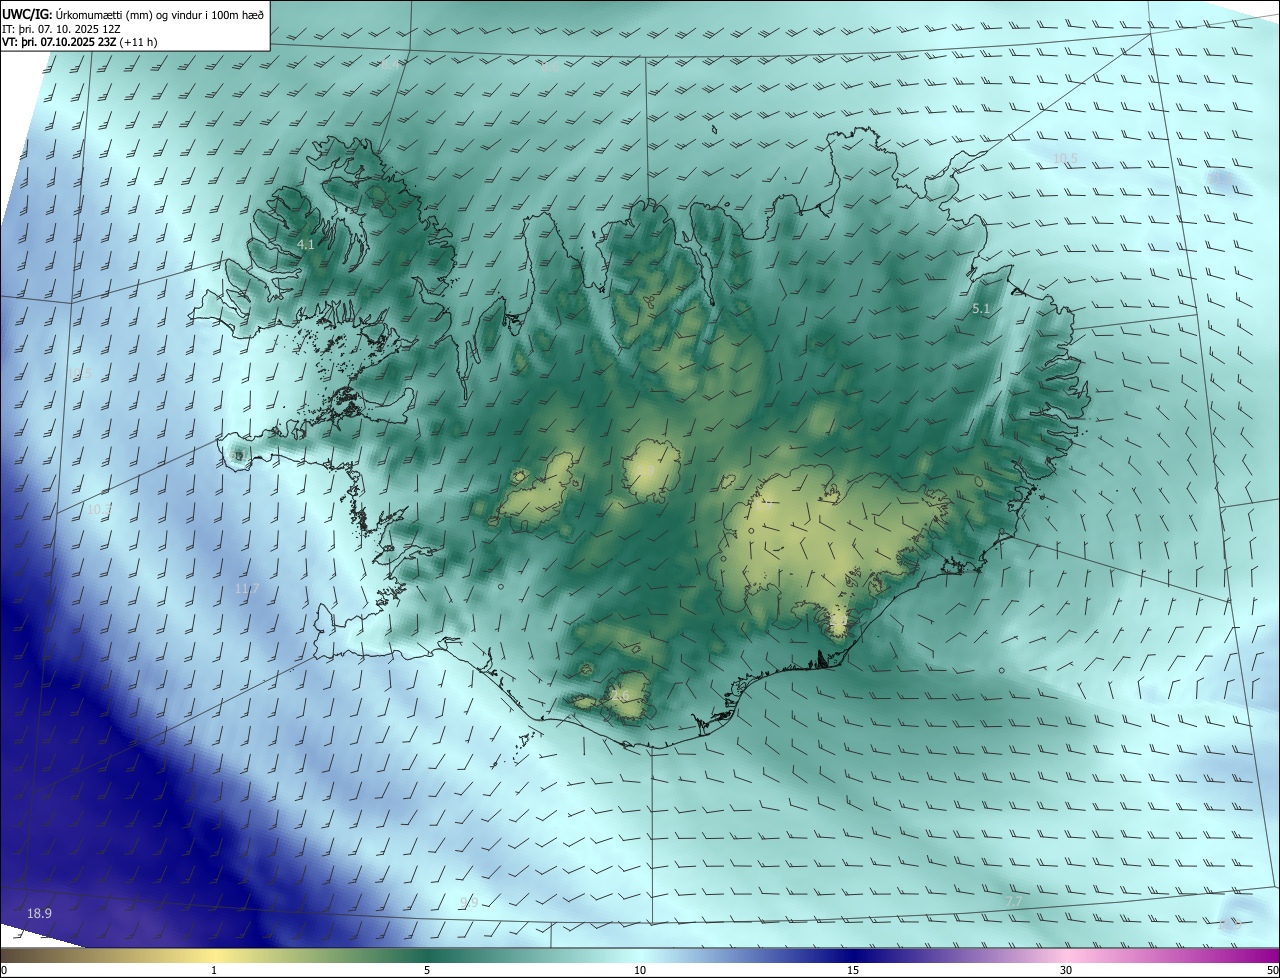The height and width of the screenshot is (978, 1280).
Task: Click the 9.9 value near the bottom
Action: [468, 902]
